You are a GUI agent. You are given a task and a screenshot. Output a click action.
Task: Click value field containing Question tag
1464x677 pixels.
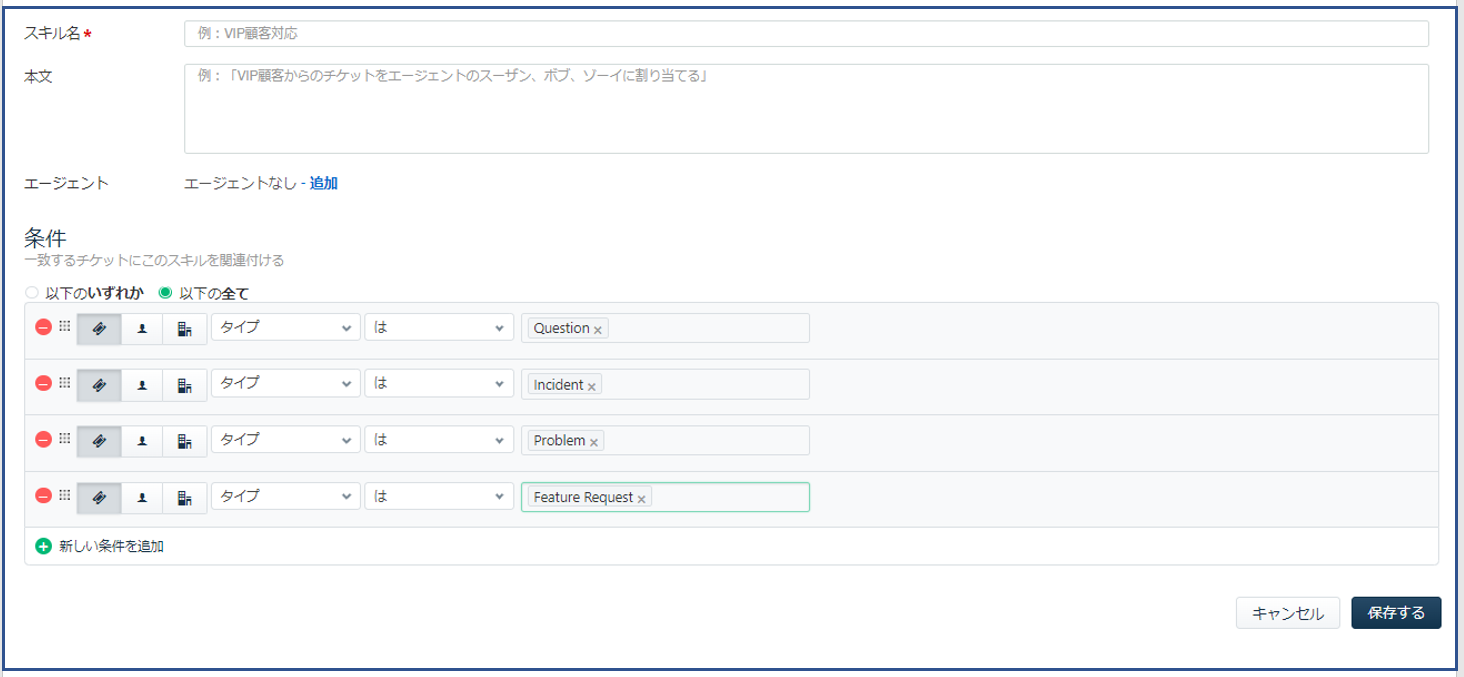[x=665, y=328]
